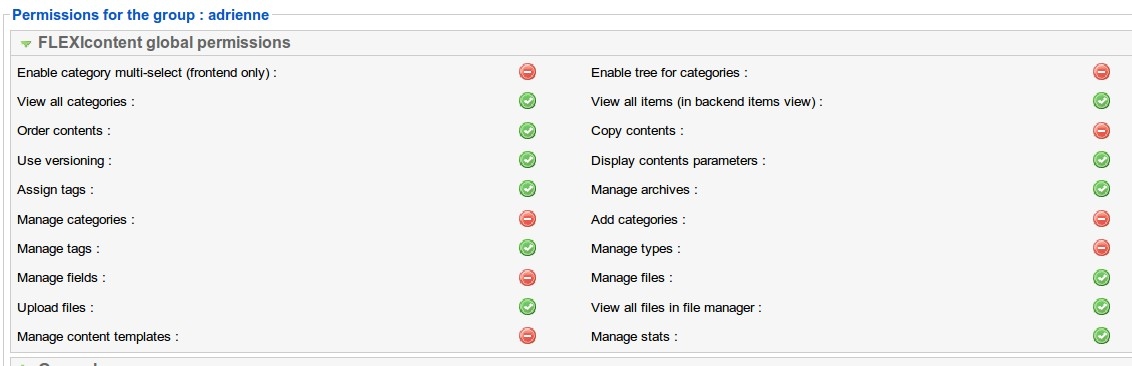Toggle the Order contents permission icon

pos(528,131)
